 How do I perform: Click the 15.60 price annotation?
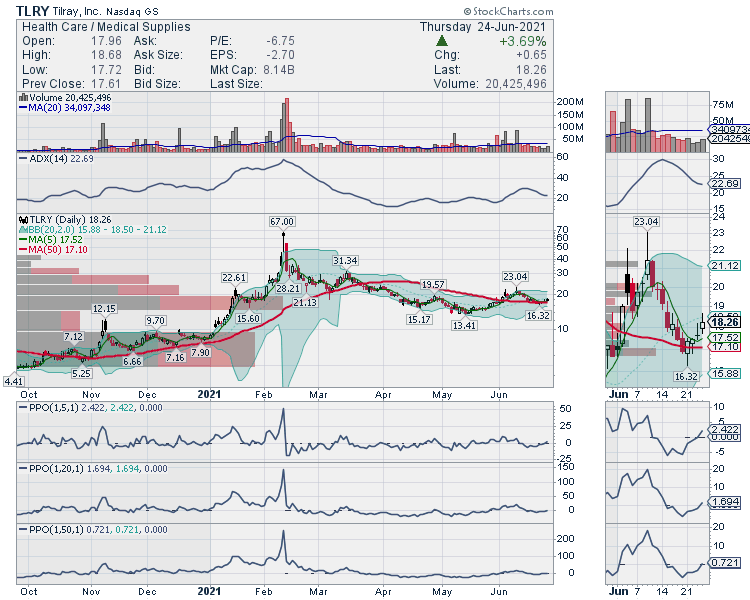248,319
